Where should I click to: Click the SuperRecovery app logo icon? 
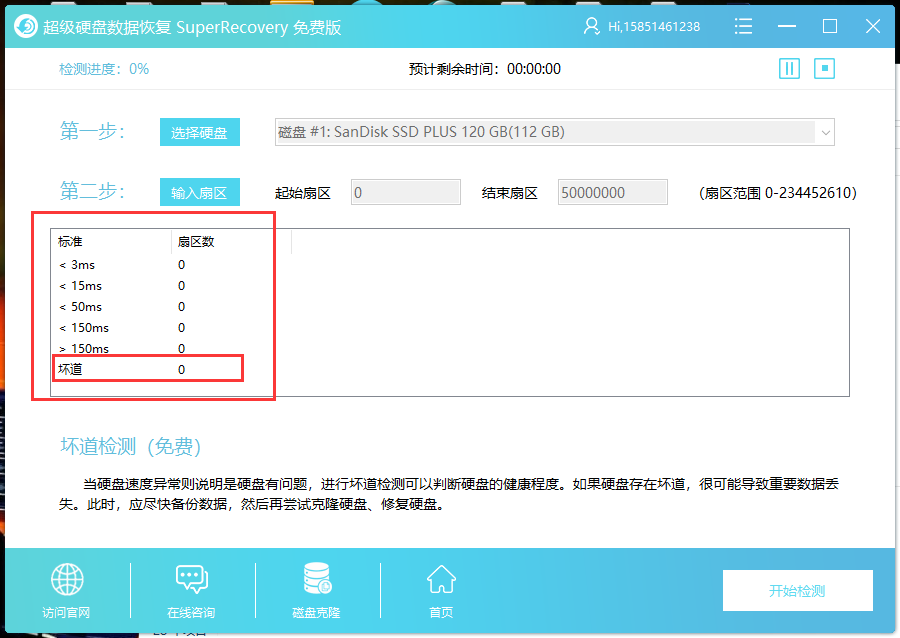pos(26,26)
